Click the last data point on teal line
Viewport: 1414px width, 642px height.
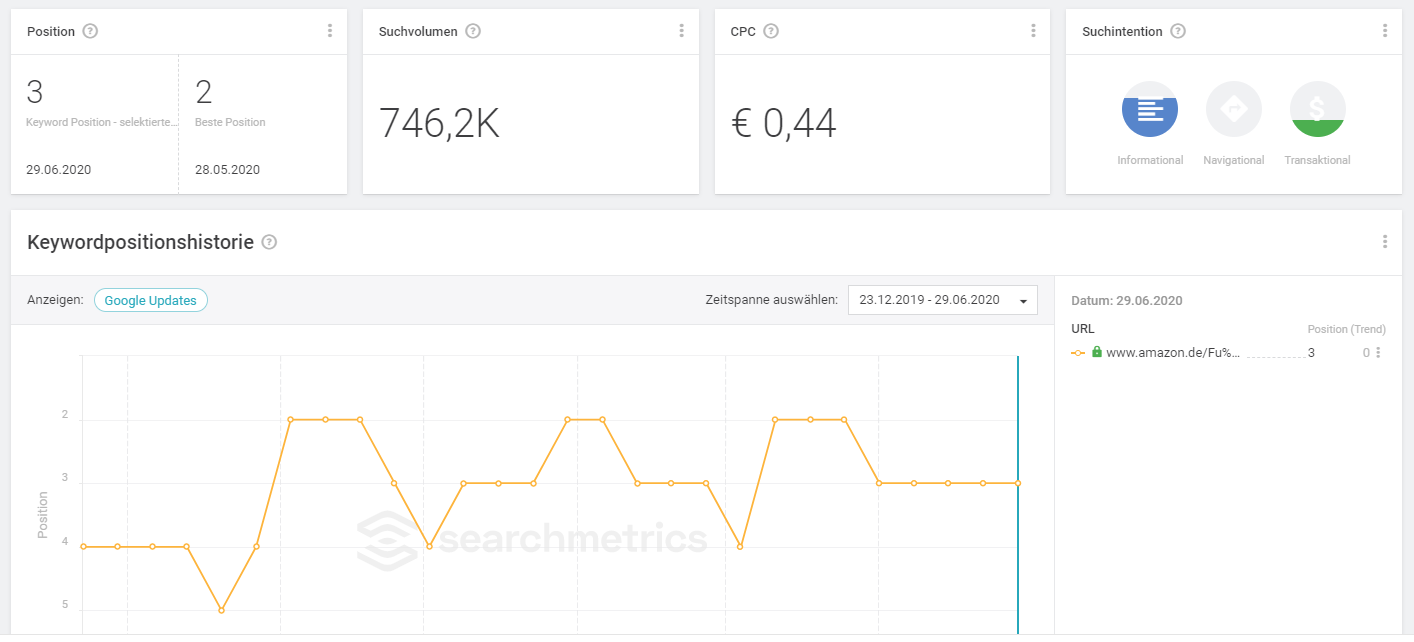[x=1018, y=483]
